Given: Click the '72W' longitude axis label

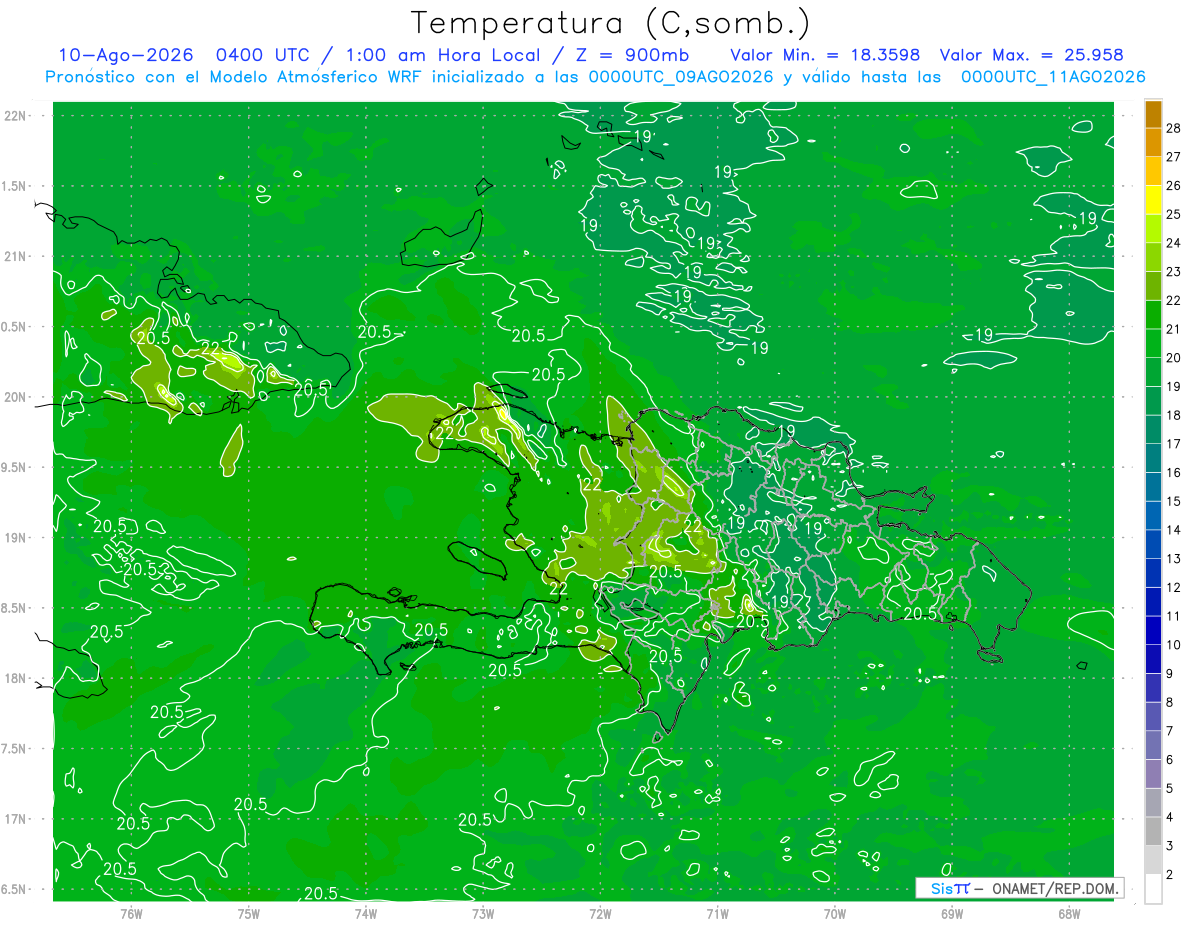Looking at the screenshot, I should (x=600, y=913).
